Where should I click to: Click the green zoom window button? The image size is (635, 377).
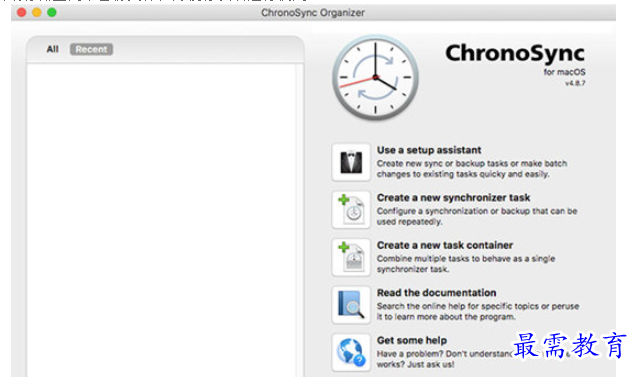pyautogui.click(x=52, y=12)
